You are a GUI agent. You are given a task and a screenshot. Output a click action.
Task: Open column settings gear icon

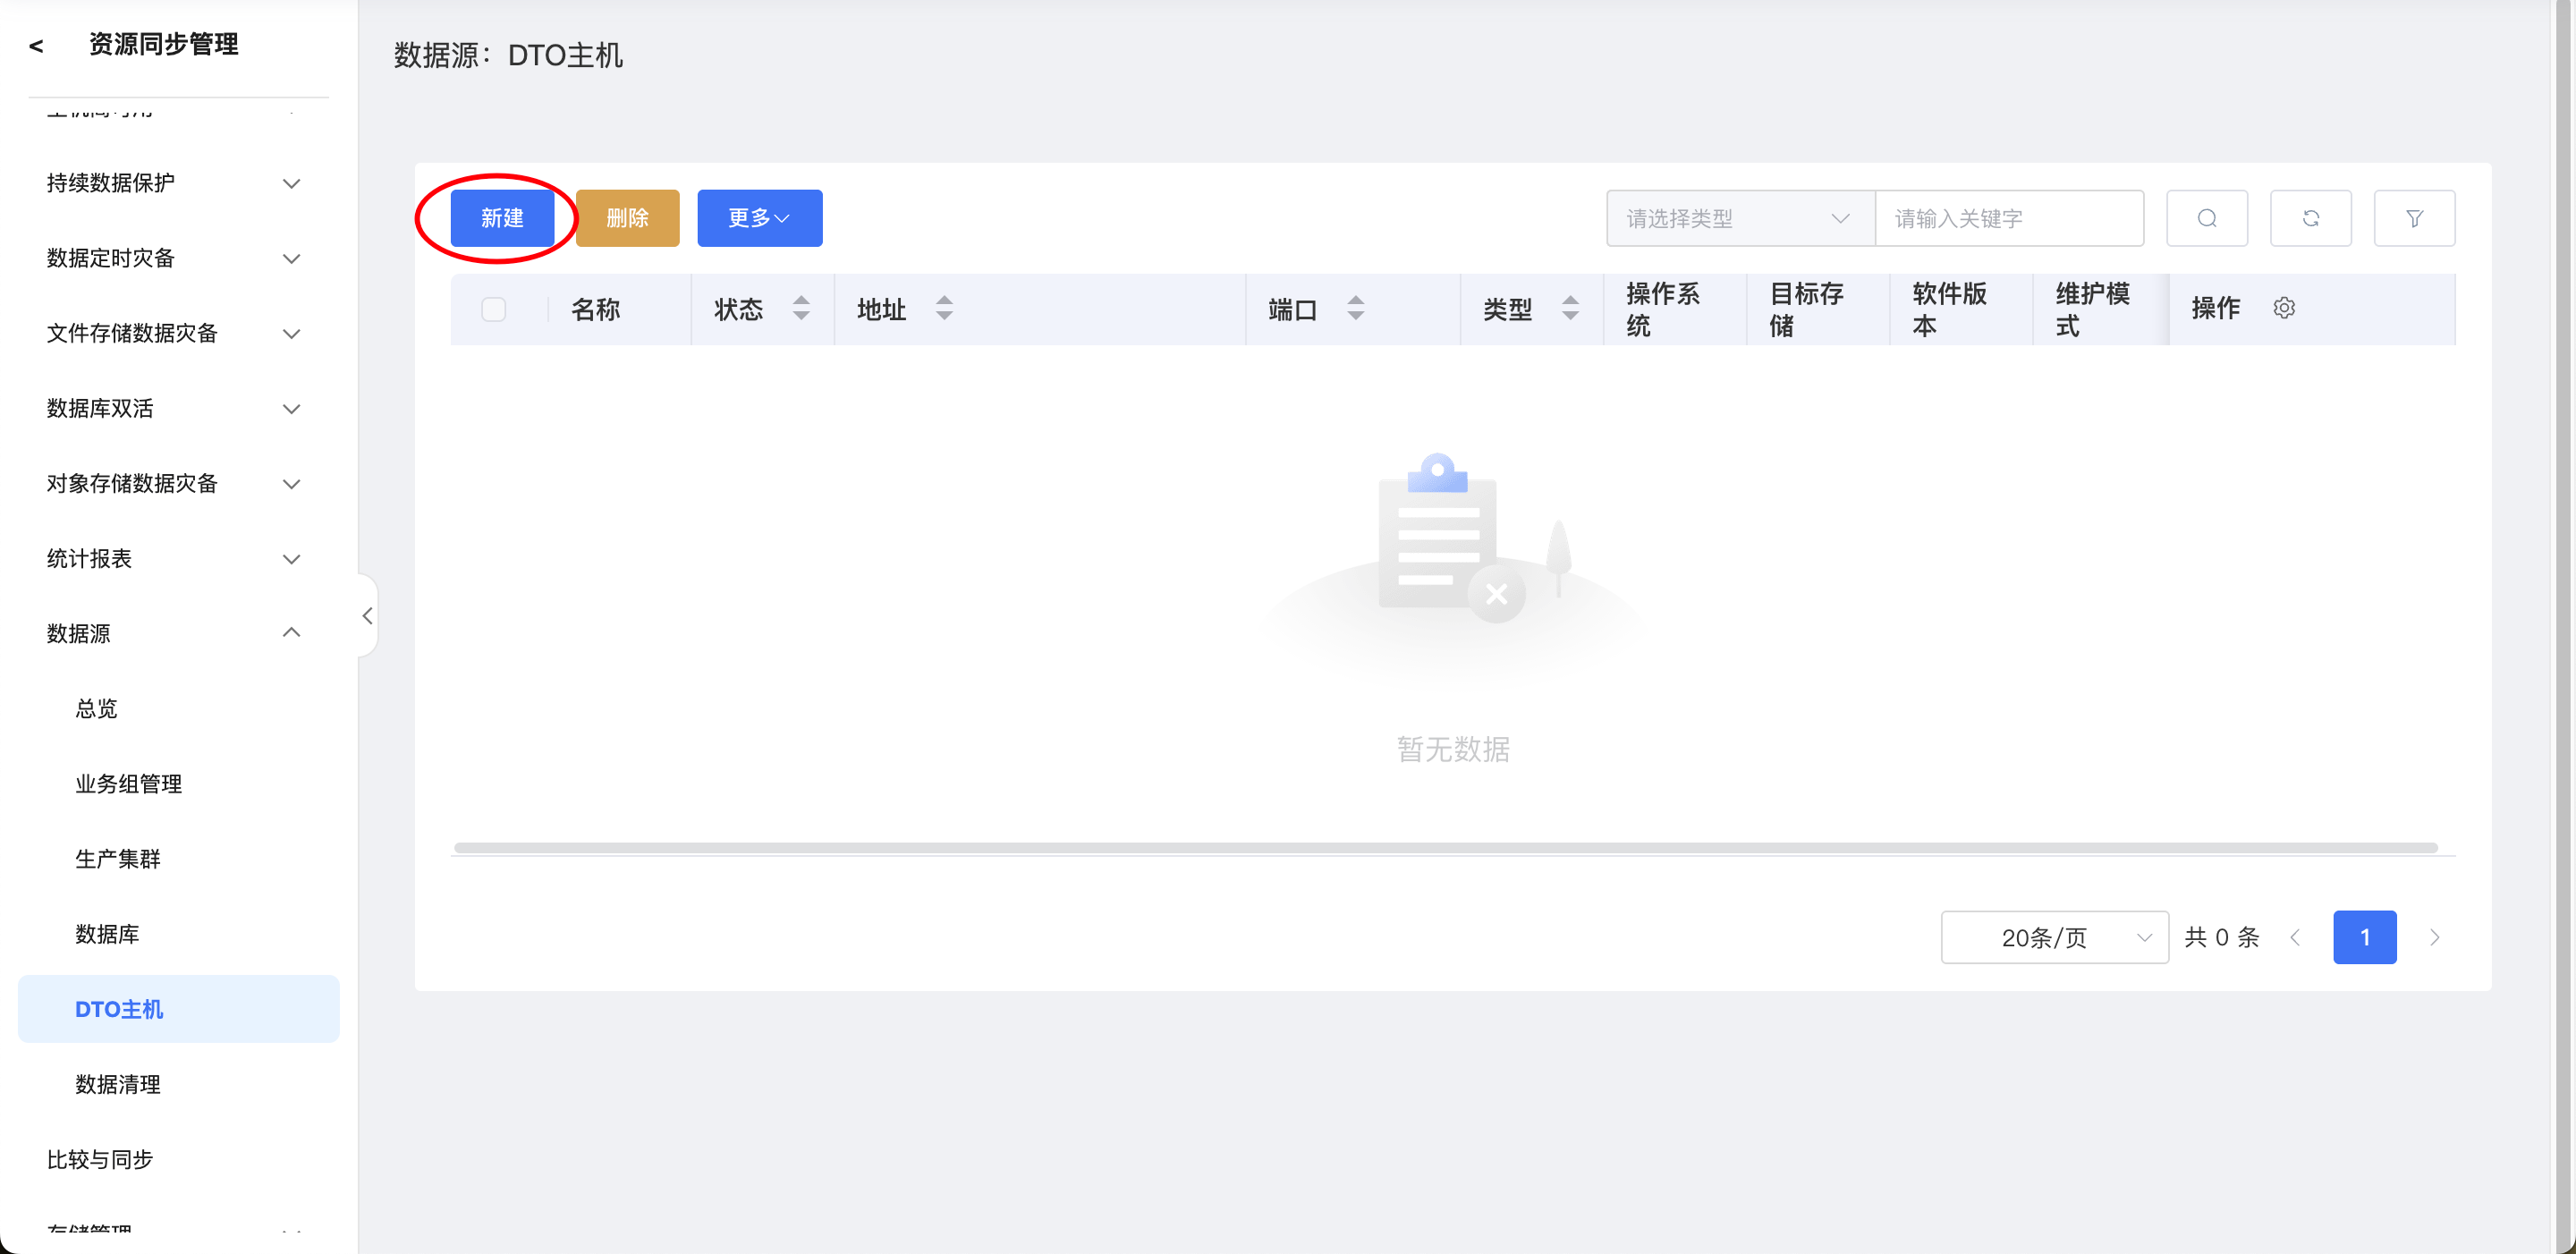point(2284,308)
